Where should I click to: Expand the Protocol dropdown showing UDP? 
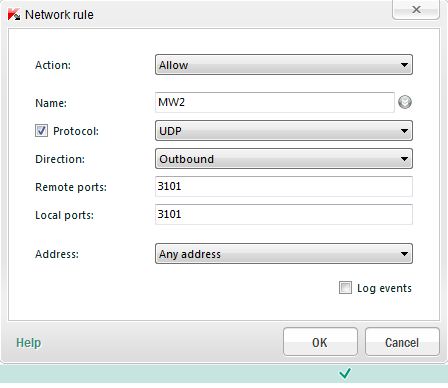(x=284, y=131)
